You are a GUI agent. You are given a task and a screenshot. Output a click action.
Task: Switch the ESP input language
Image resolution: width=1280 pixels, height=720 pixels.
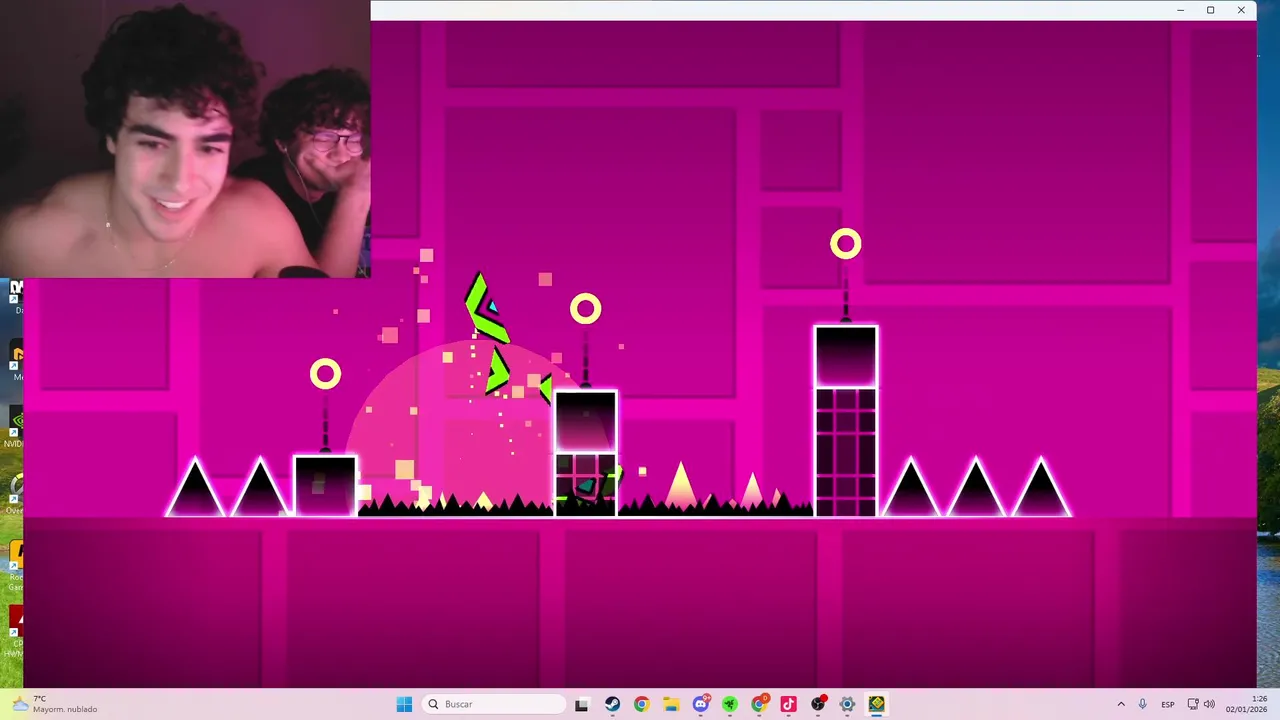(1168, 704)
